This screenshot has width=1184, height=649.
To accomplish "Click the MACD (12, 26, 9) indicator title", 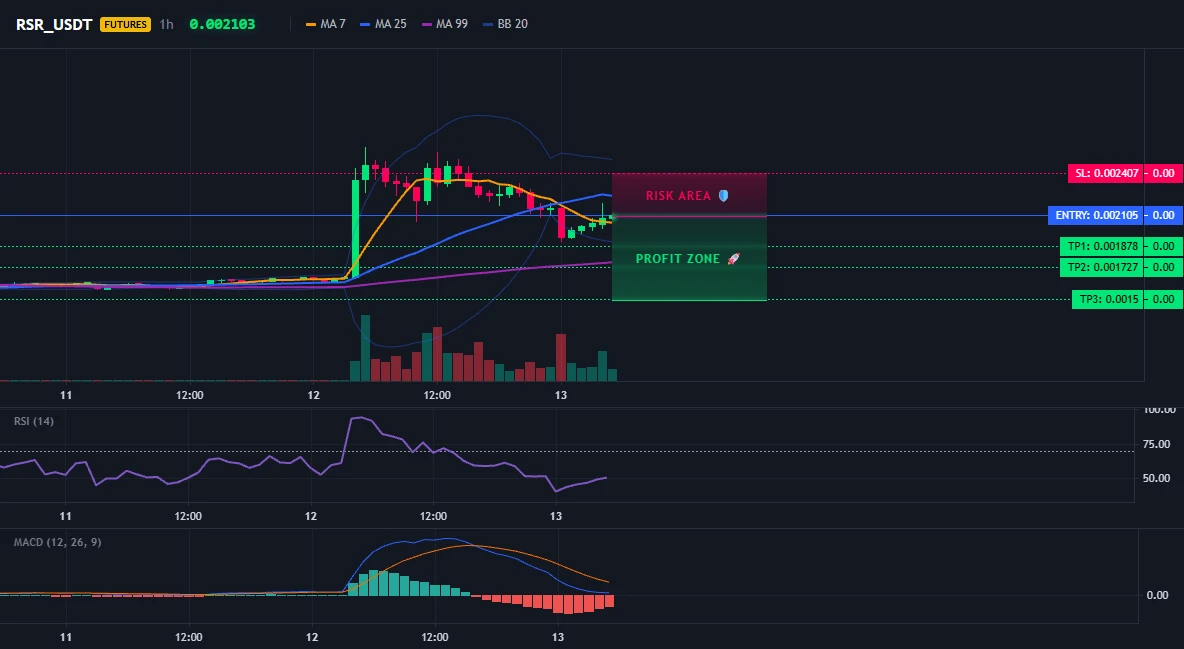I will pyautogui.click(x=57, y=542).
